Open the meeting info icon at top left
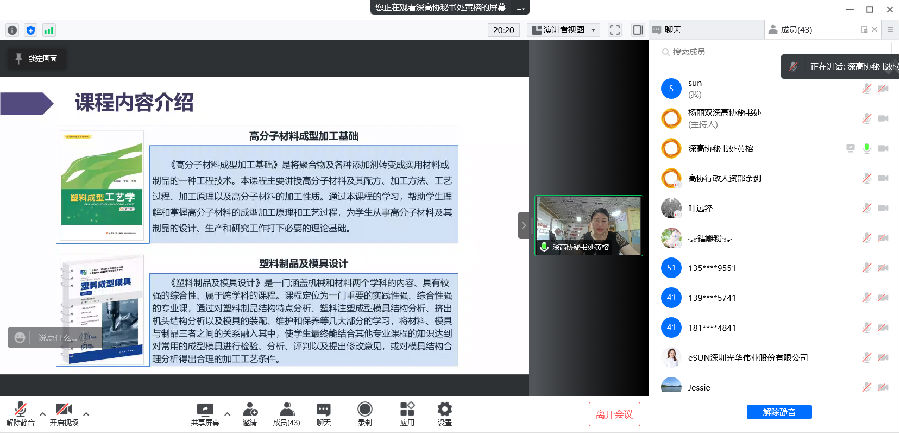 [x=13, y=30]
